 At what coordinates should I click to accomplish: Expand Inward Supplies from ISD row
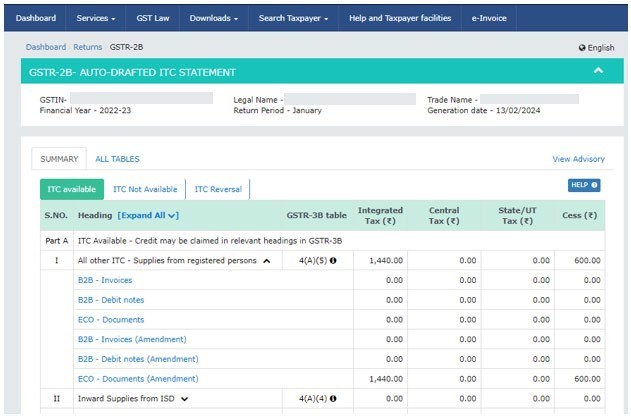[185, 399]
